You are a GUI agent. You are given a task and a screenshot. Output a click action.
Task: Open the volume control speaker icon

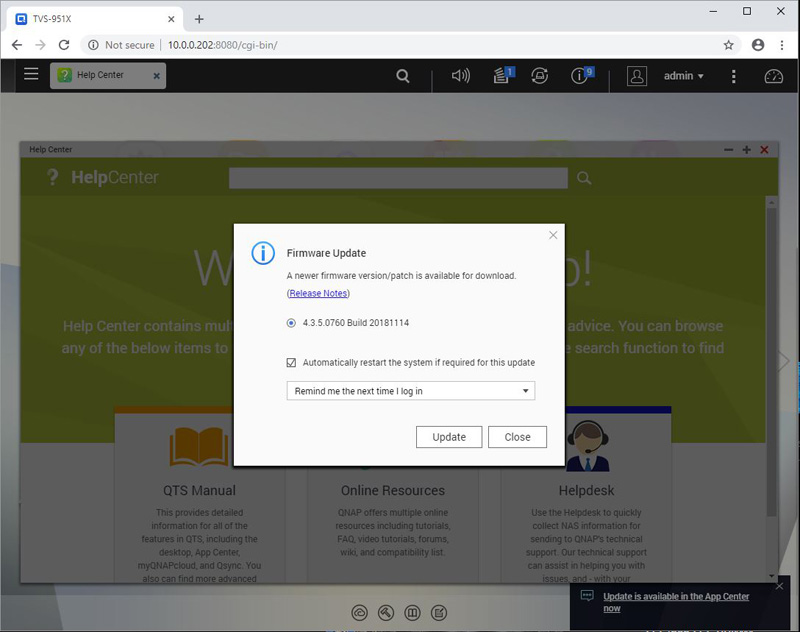pos(461,76)
